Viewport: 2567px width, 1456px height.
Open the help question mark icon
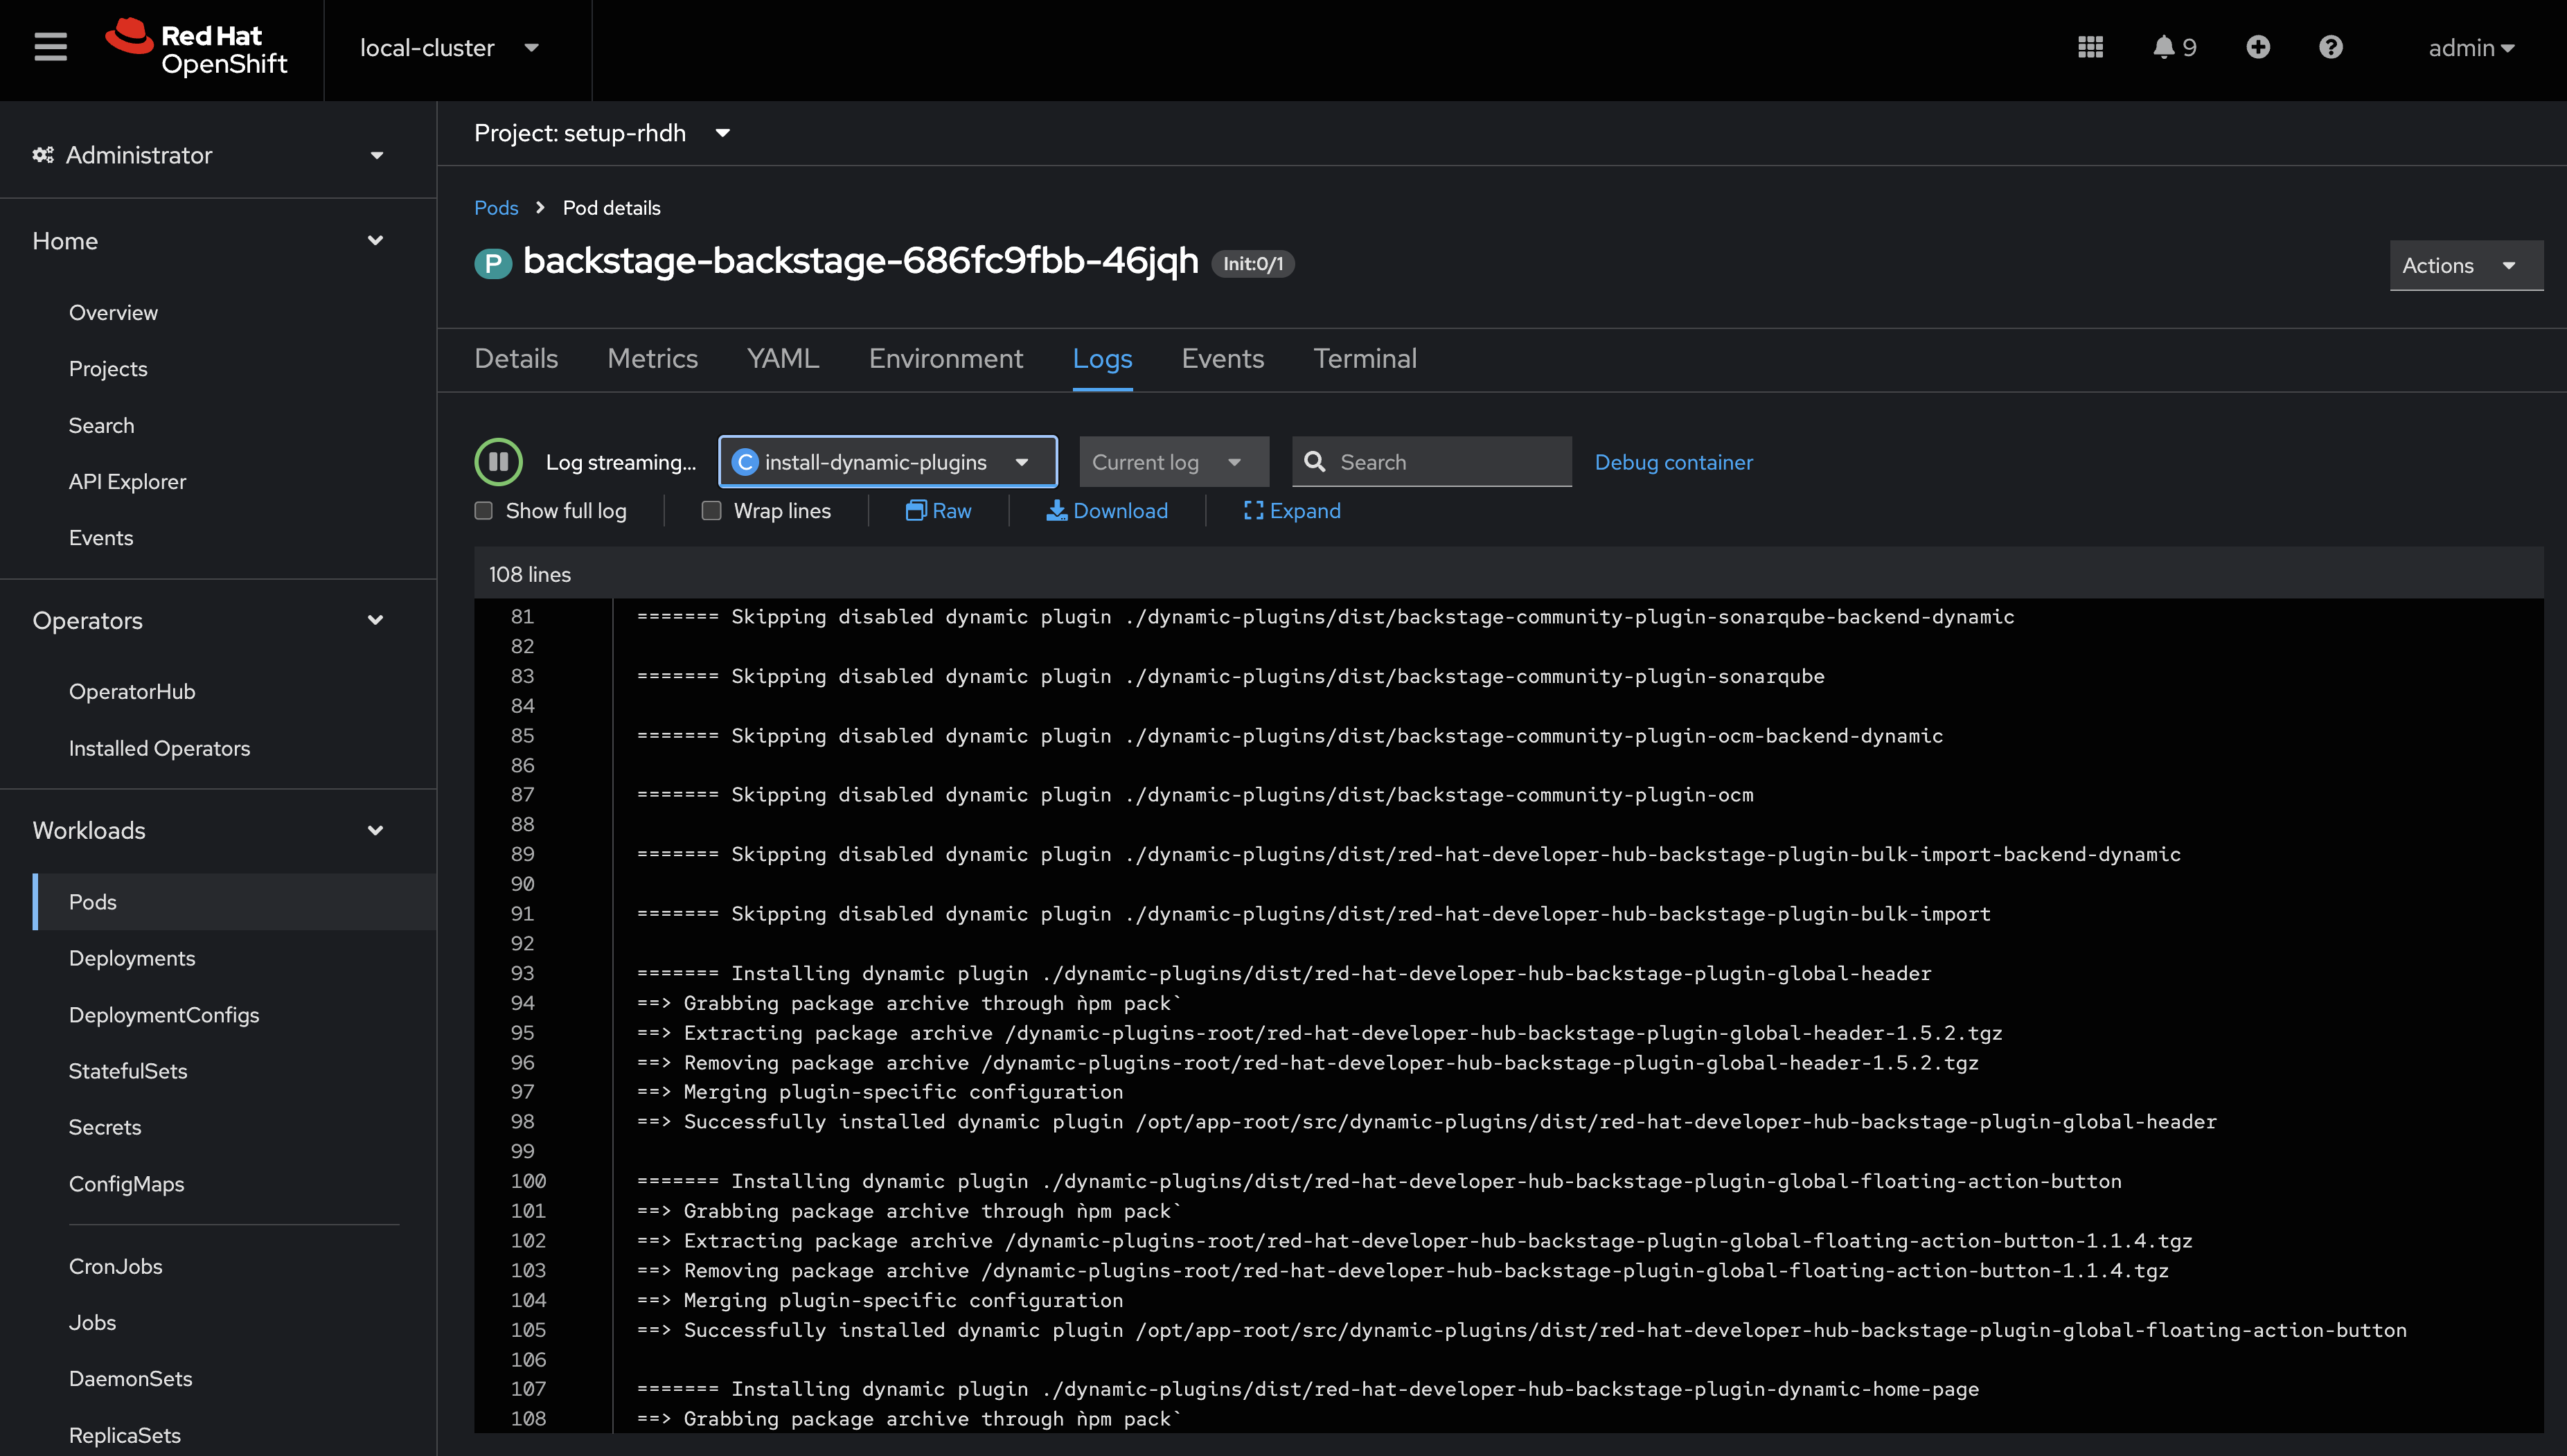point(2330,47)
